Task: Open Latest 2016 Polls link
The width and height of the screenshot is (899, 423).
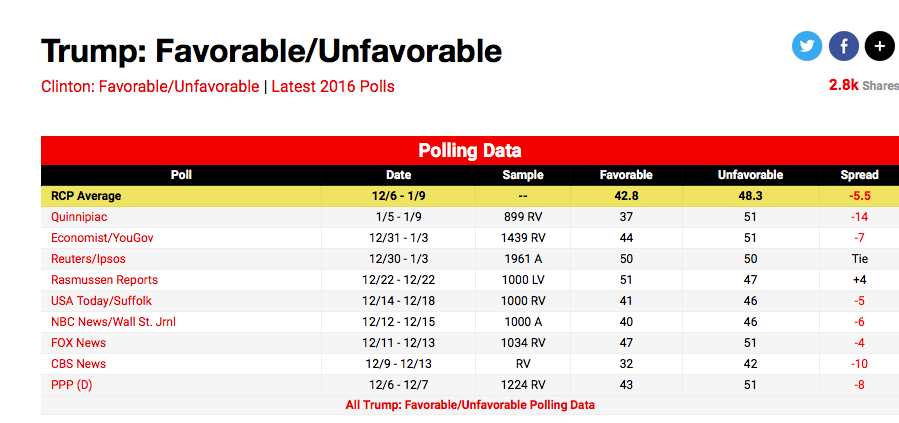Action: (333, 86)
